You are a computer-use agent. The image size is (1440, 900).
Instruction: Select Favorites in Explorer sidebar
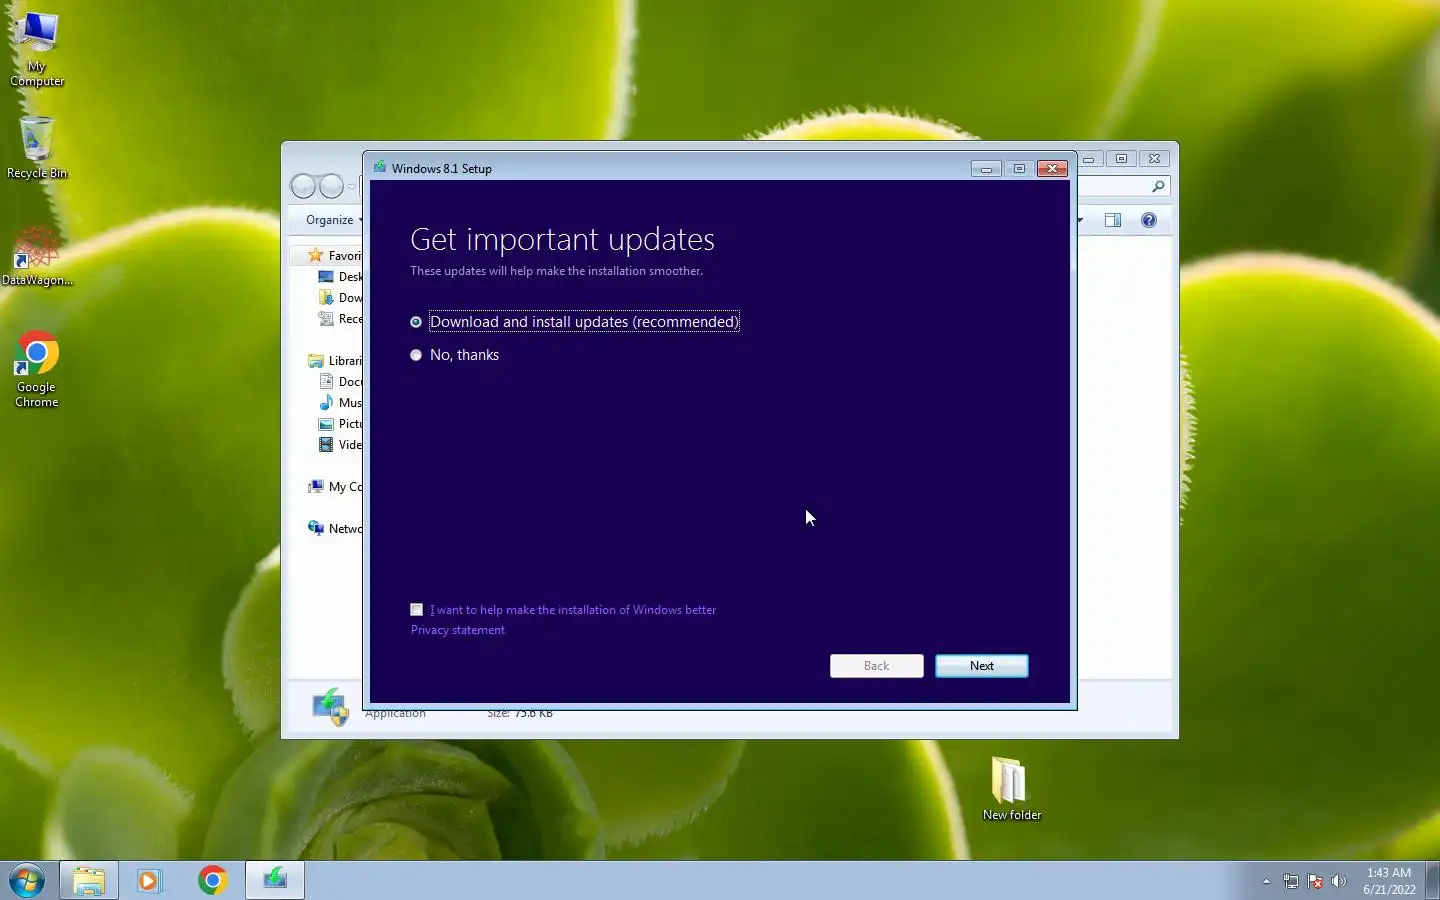click(334, 256)
